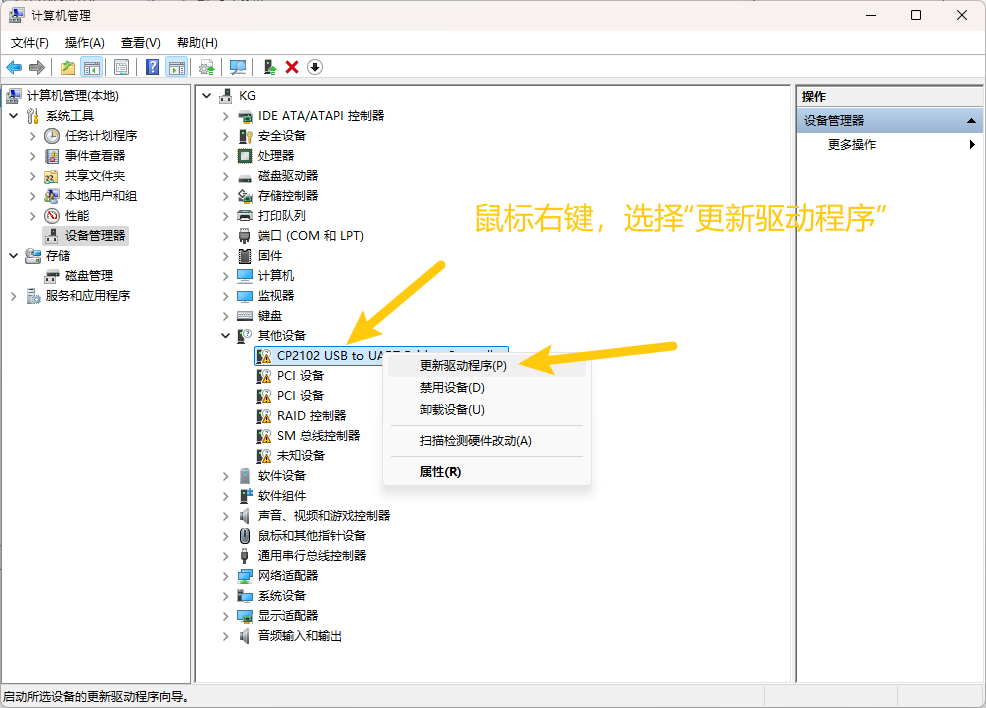Click the black down-arrow disable device icon

point(315,67)
